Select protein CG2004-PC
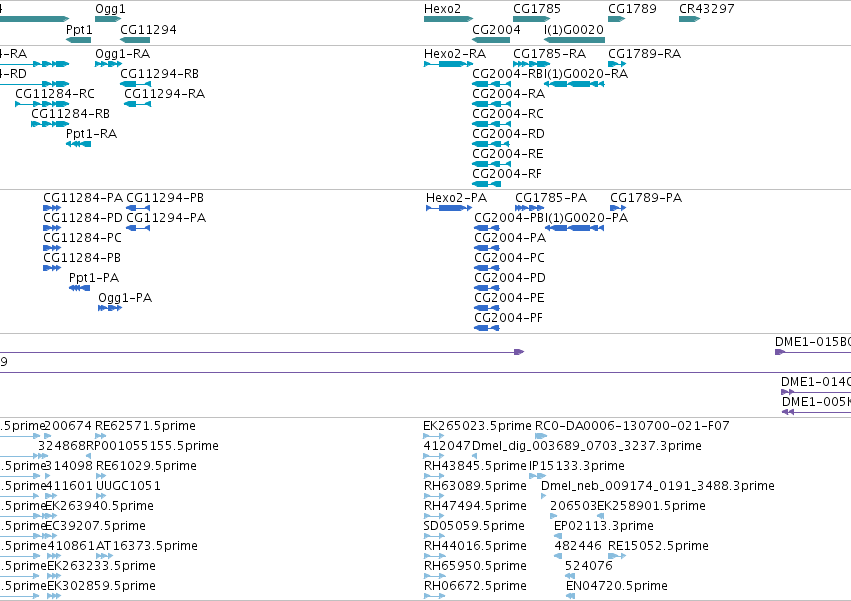This screenshot has width=851, height=601. pos(487,268)
